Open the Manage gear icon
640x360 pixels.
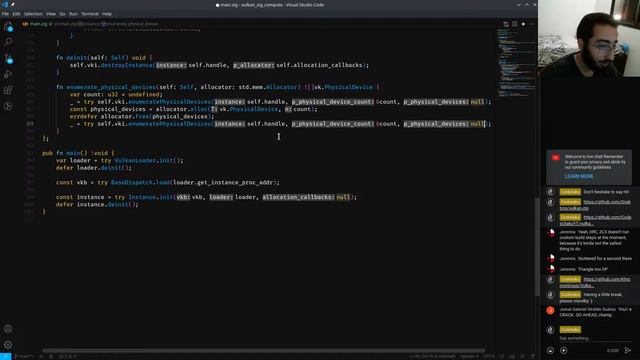(x=8, y=344)
